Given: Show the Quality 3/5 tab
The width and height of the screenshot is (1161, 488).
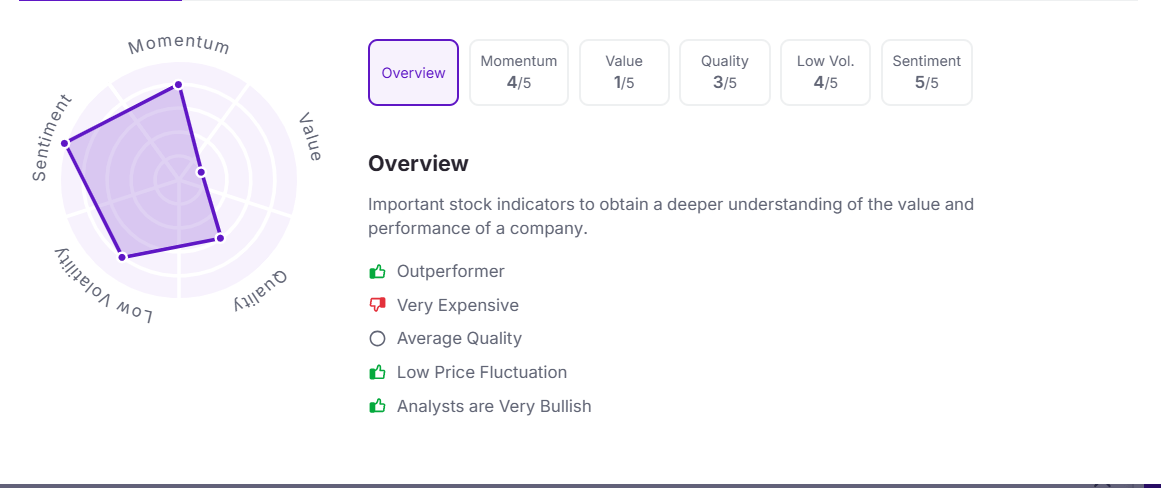Looking at the screenshot, I should [724, 73].
